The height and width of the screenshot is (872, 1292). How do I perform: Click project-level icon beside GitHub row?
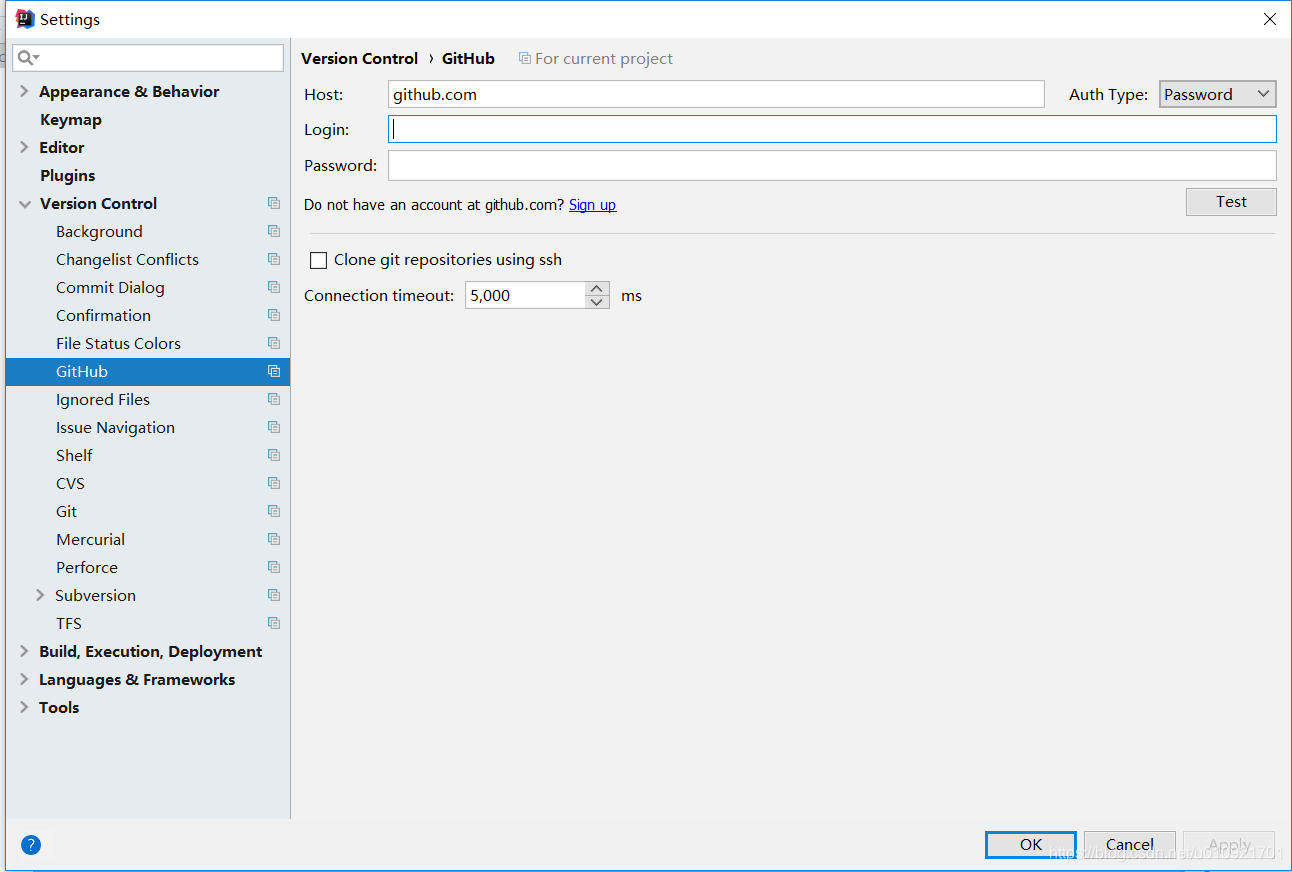[x=274, y=371]
